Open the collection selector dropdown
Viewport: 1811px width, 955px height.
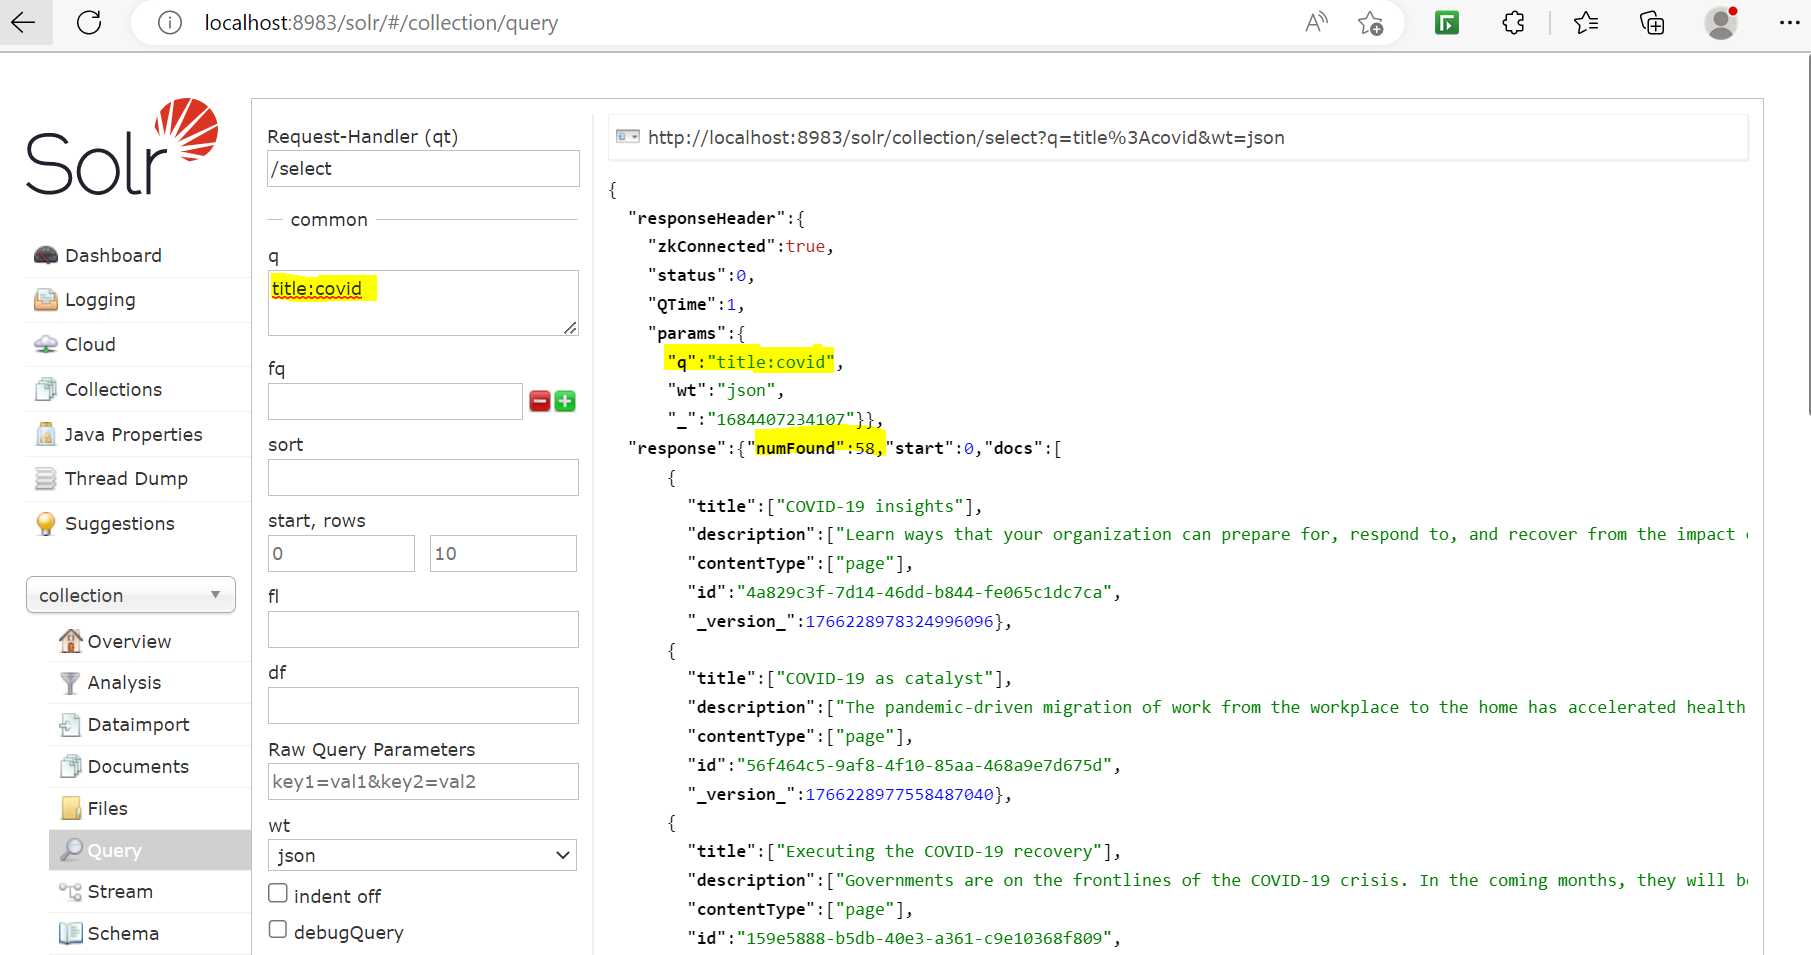click(131, 595)
